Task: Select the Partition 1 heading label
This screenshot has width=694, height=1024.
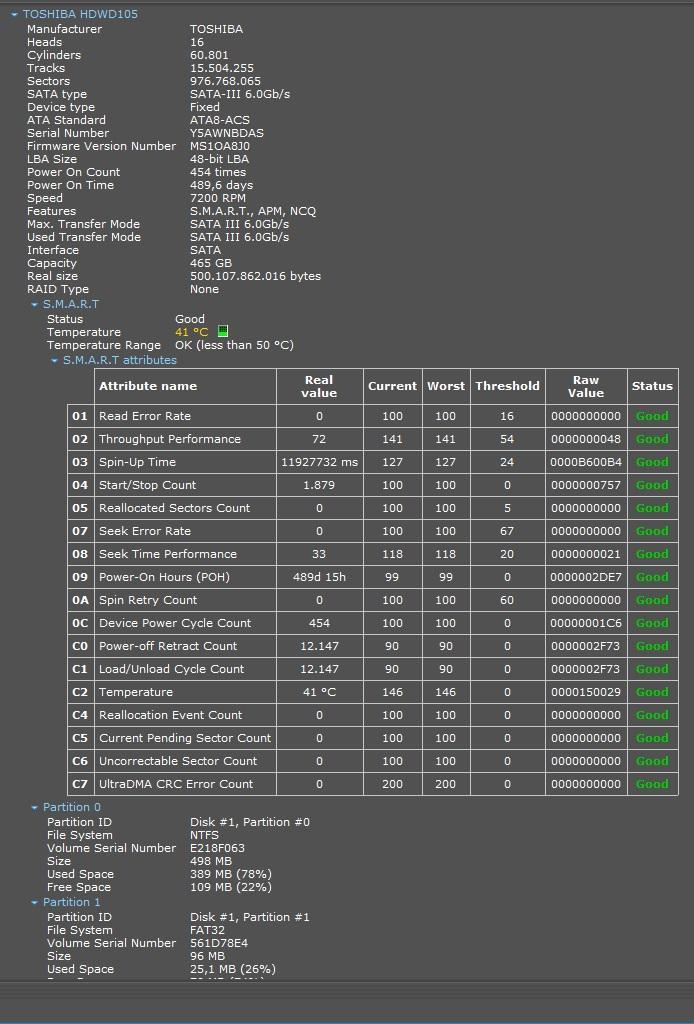Action: click(x=72, y=902)
